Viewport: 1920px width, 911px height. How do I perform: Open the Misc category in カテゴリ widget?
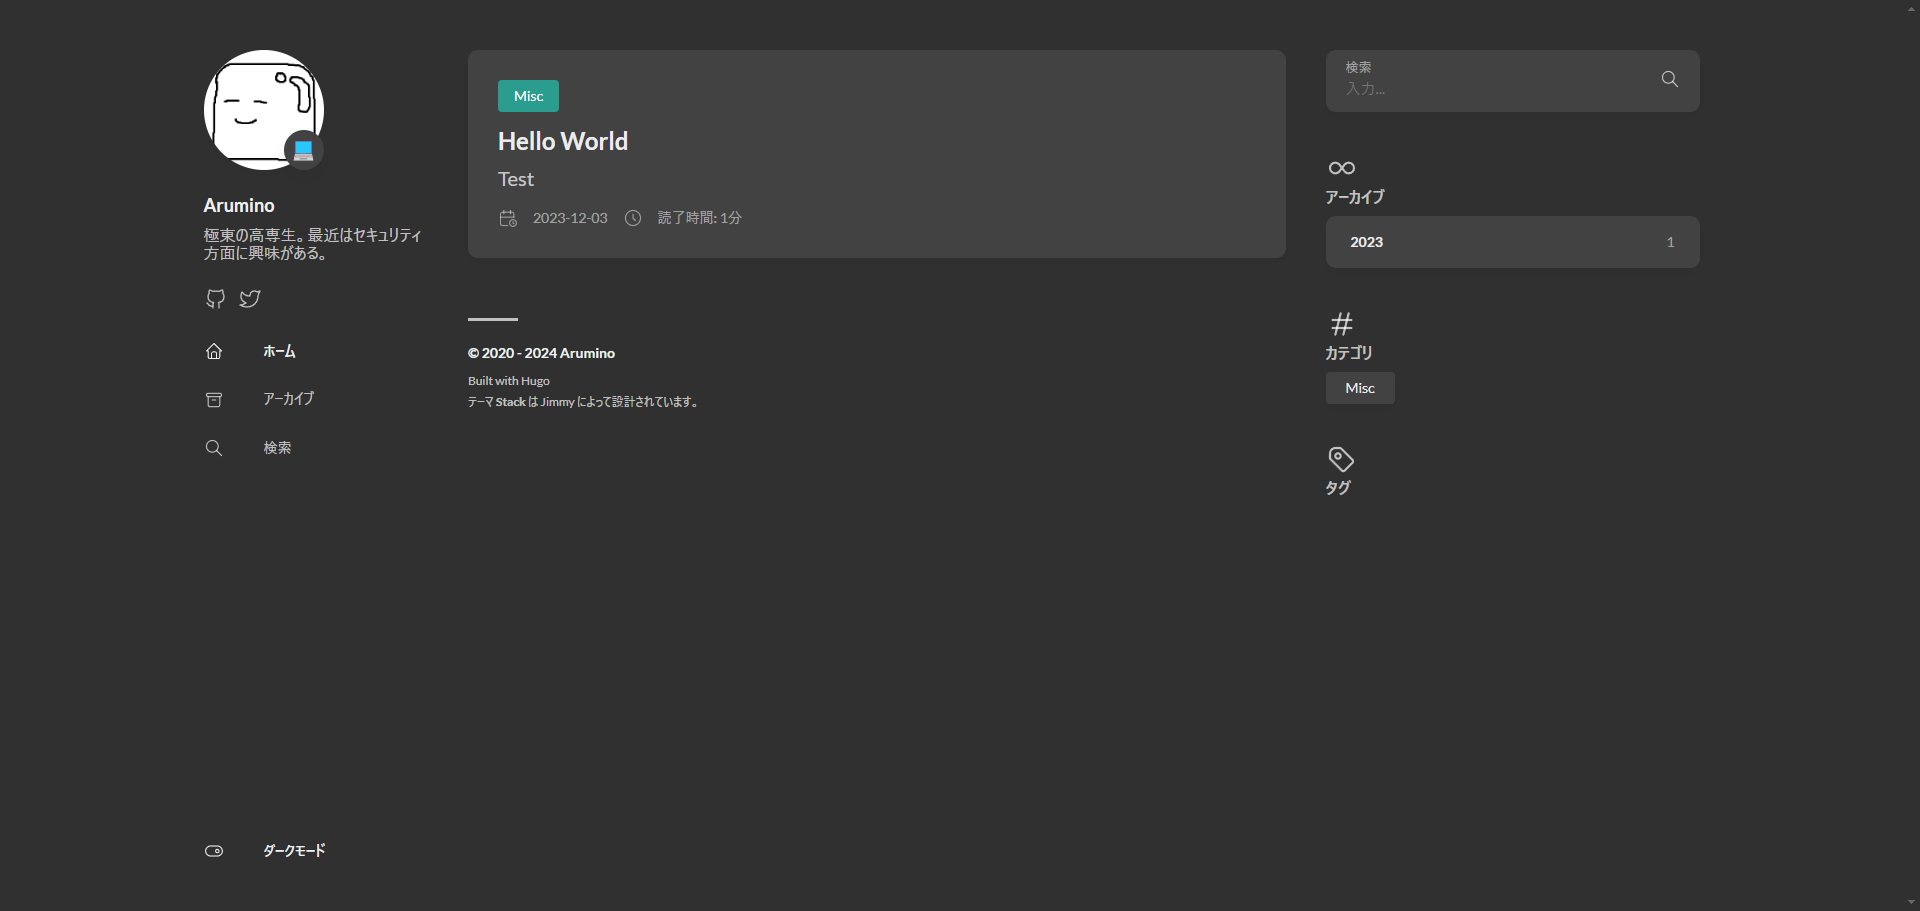[1360, 388]
